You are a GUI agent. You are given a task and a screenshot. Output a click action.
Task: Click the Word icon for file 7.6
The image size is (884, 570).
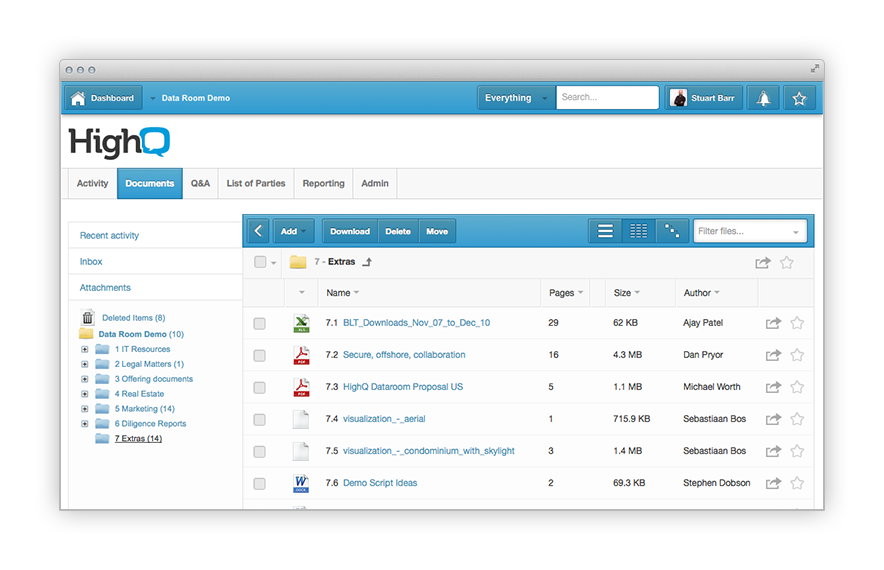click(301, 483)
